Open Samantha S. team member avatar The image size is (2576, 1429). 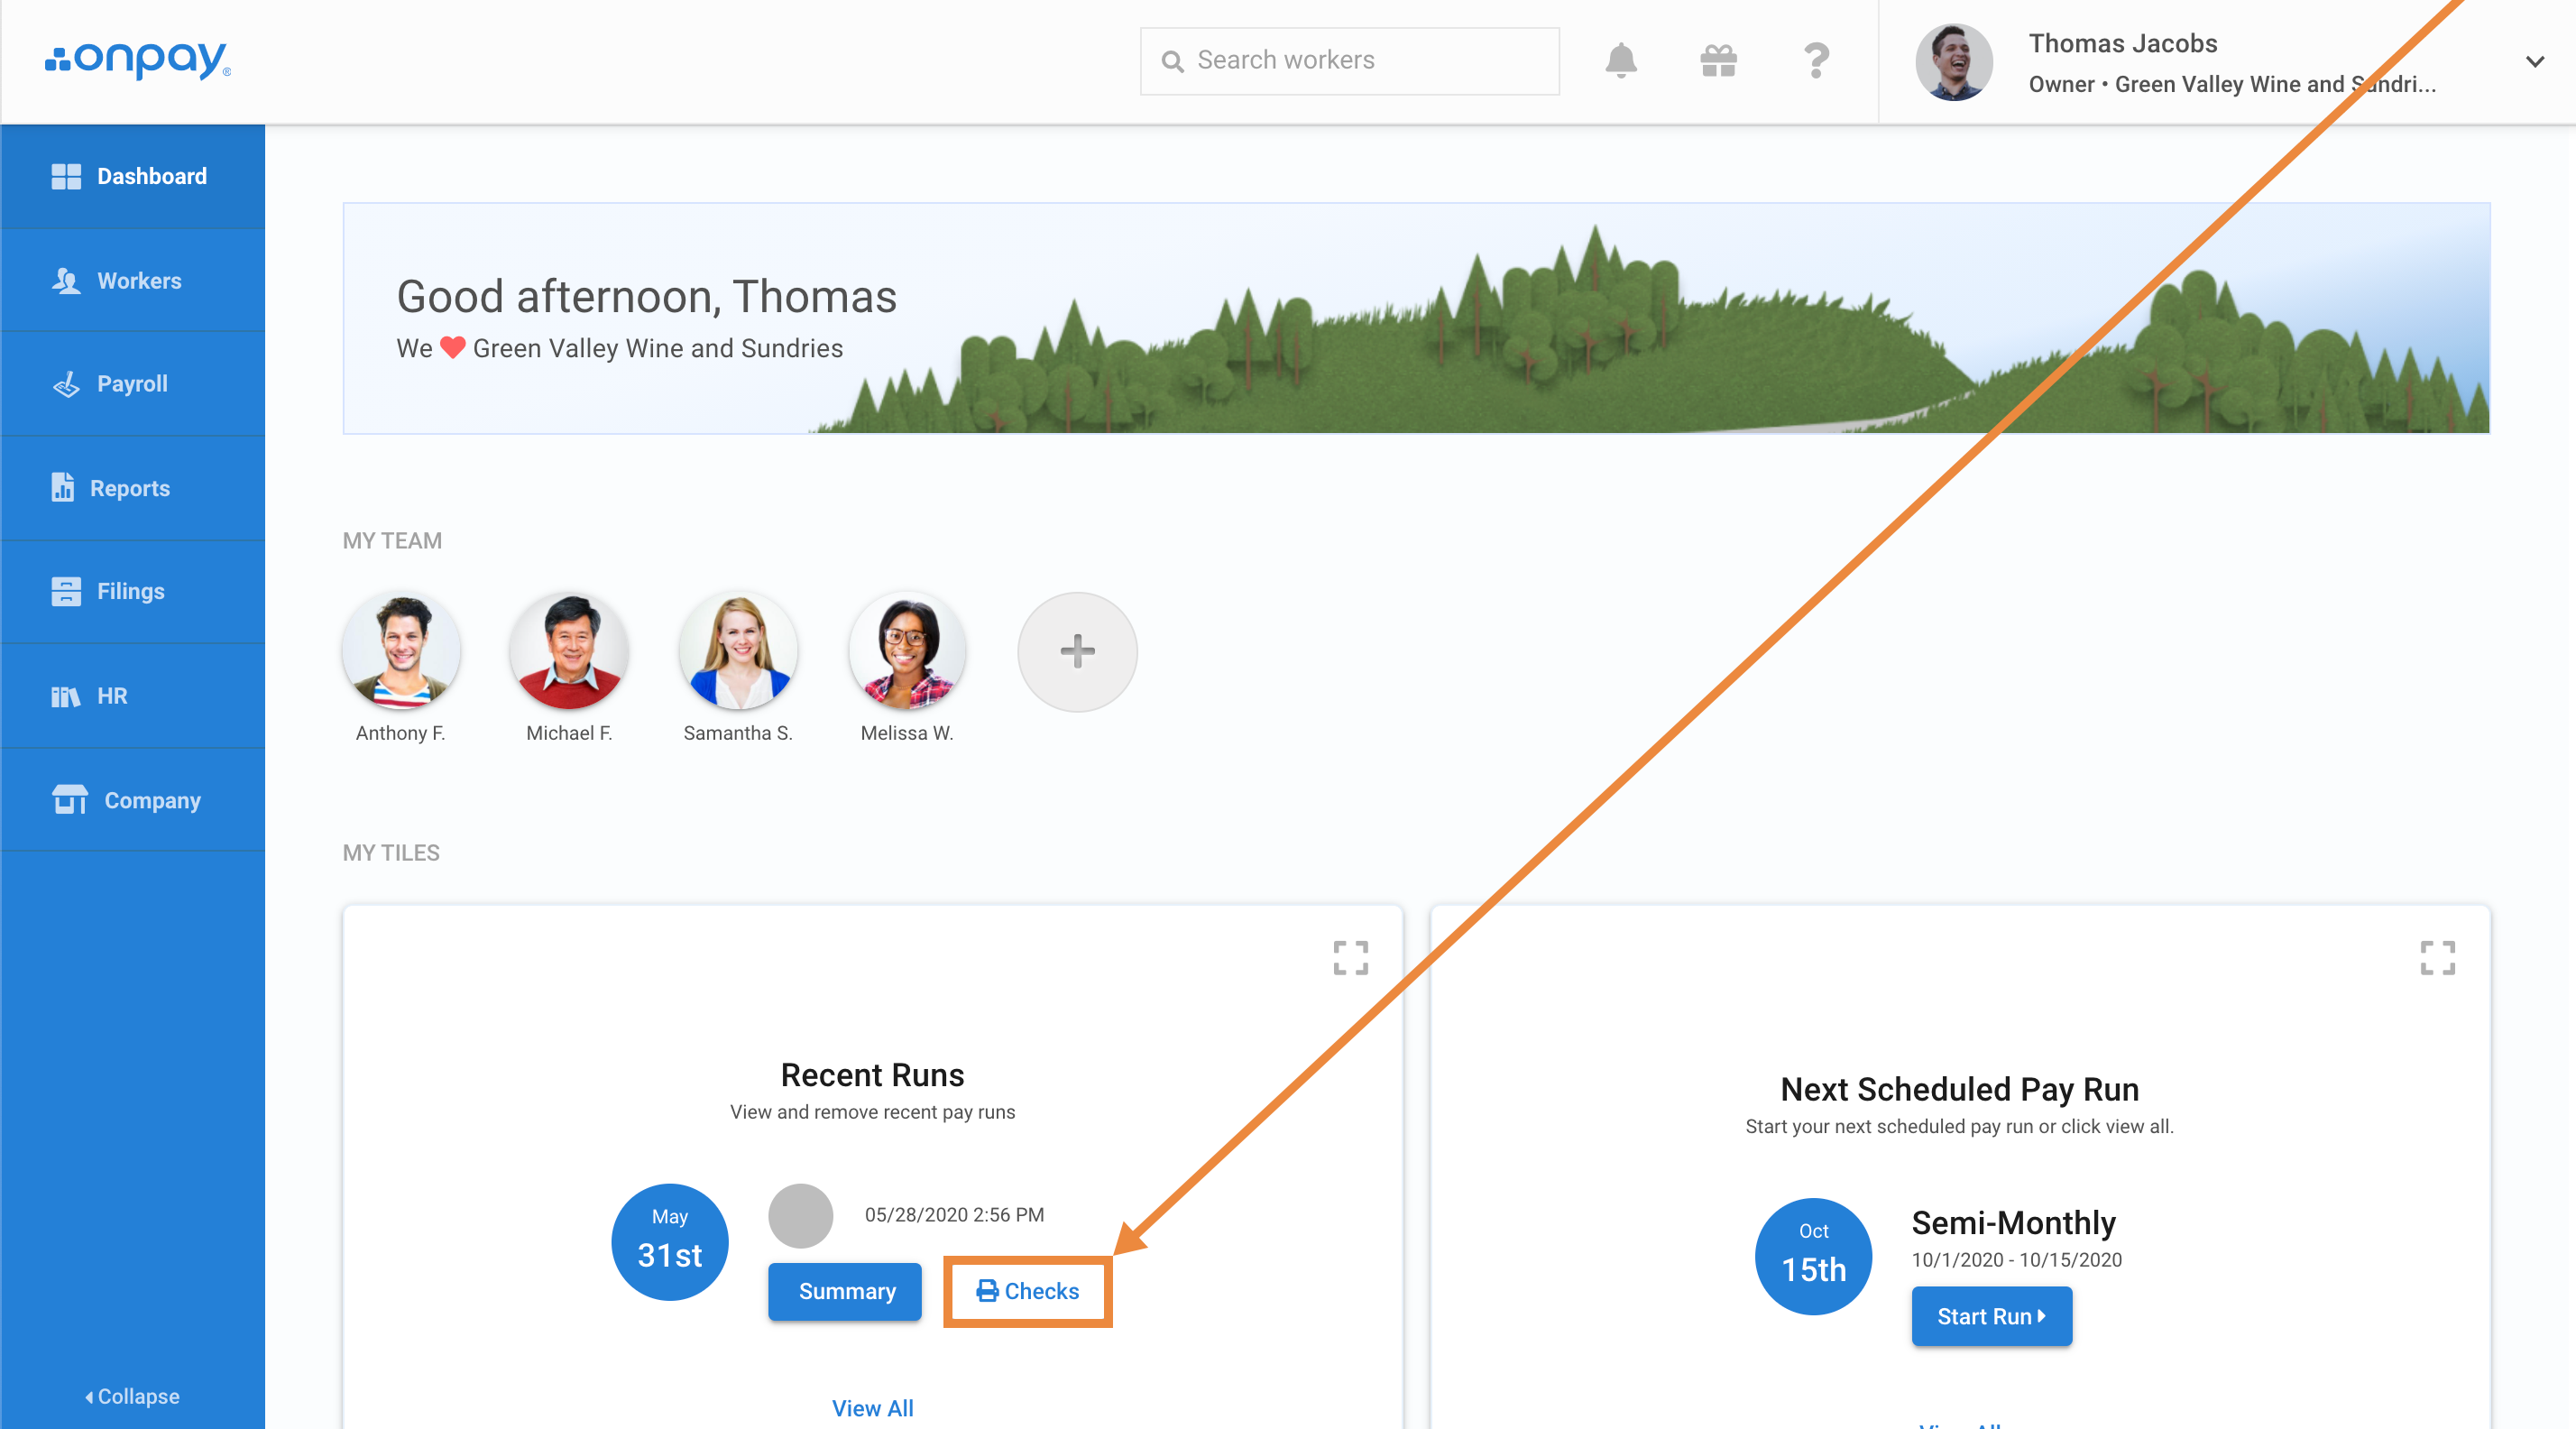pyautogui.click(x=738, y=651)
